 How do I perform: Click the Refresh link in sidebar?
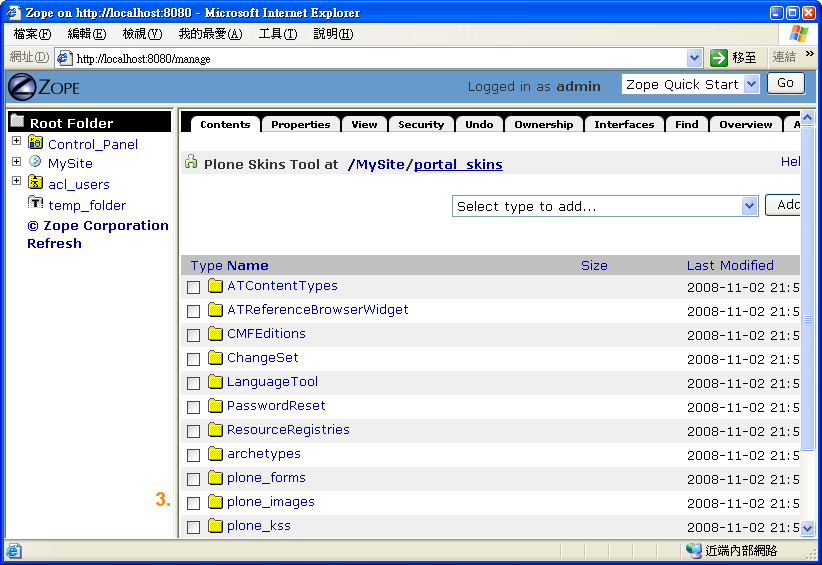point(55,243)
